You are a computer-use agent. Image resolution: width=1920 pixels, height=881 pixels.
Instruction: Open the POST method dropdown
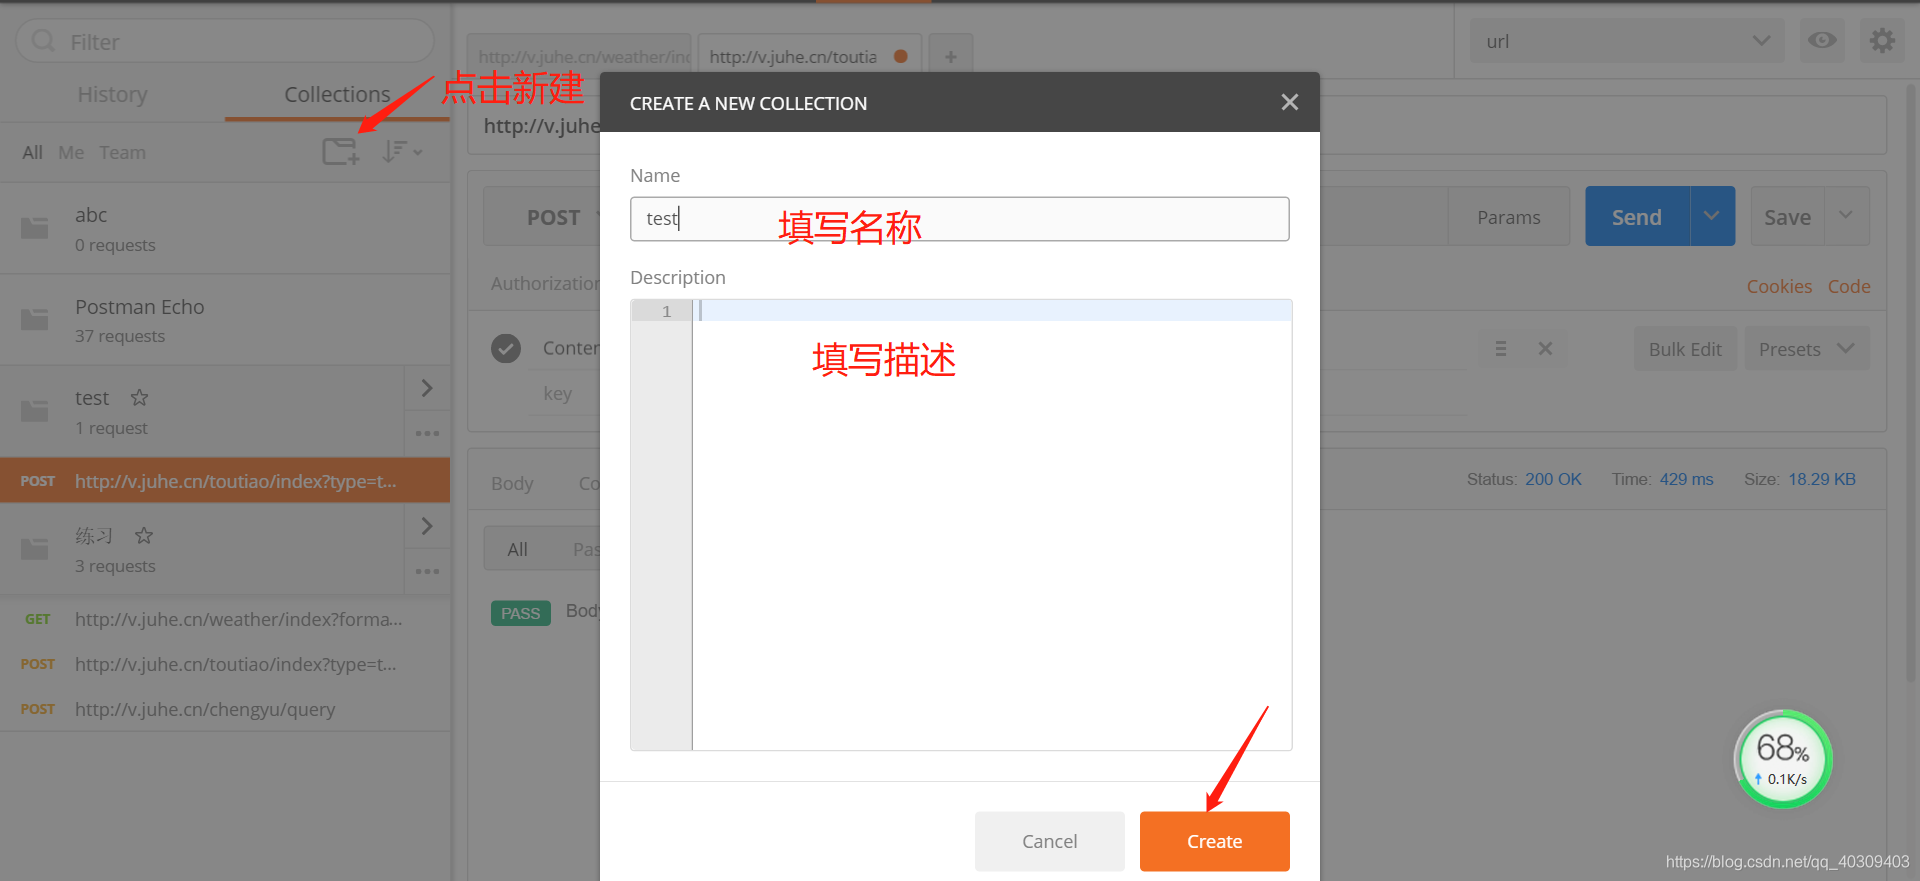[544, 217]
